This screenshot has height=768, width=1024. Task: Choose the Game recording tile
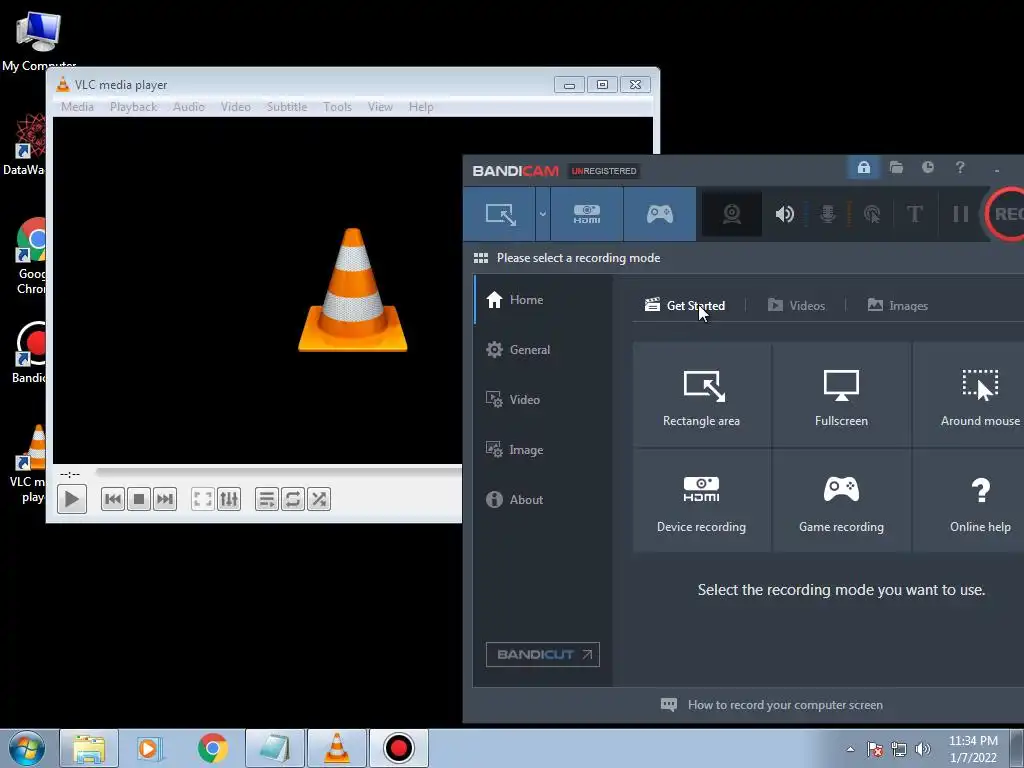(841, 501)
